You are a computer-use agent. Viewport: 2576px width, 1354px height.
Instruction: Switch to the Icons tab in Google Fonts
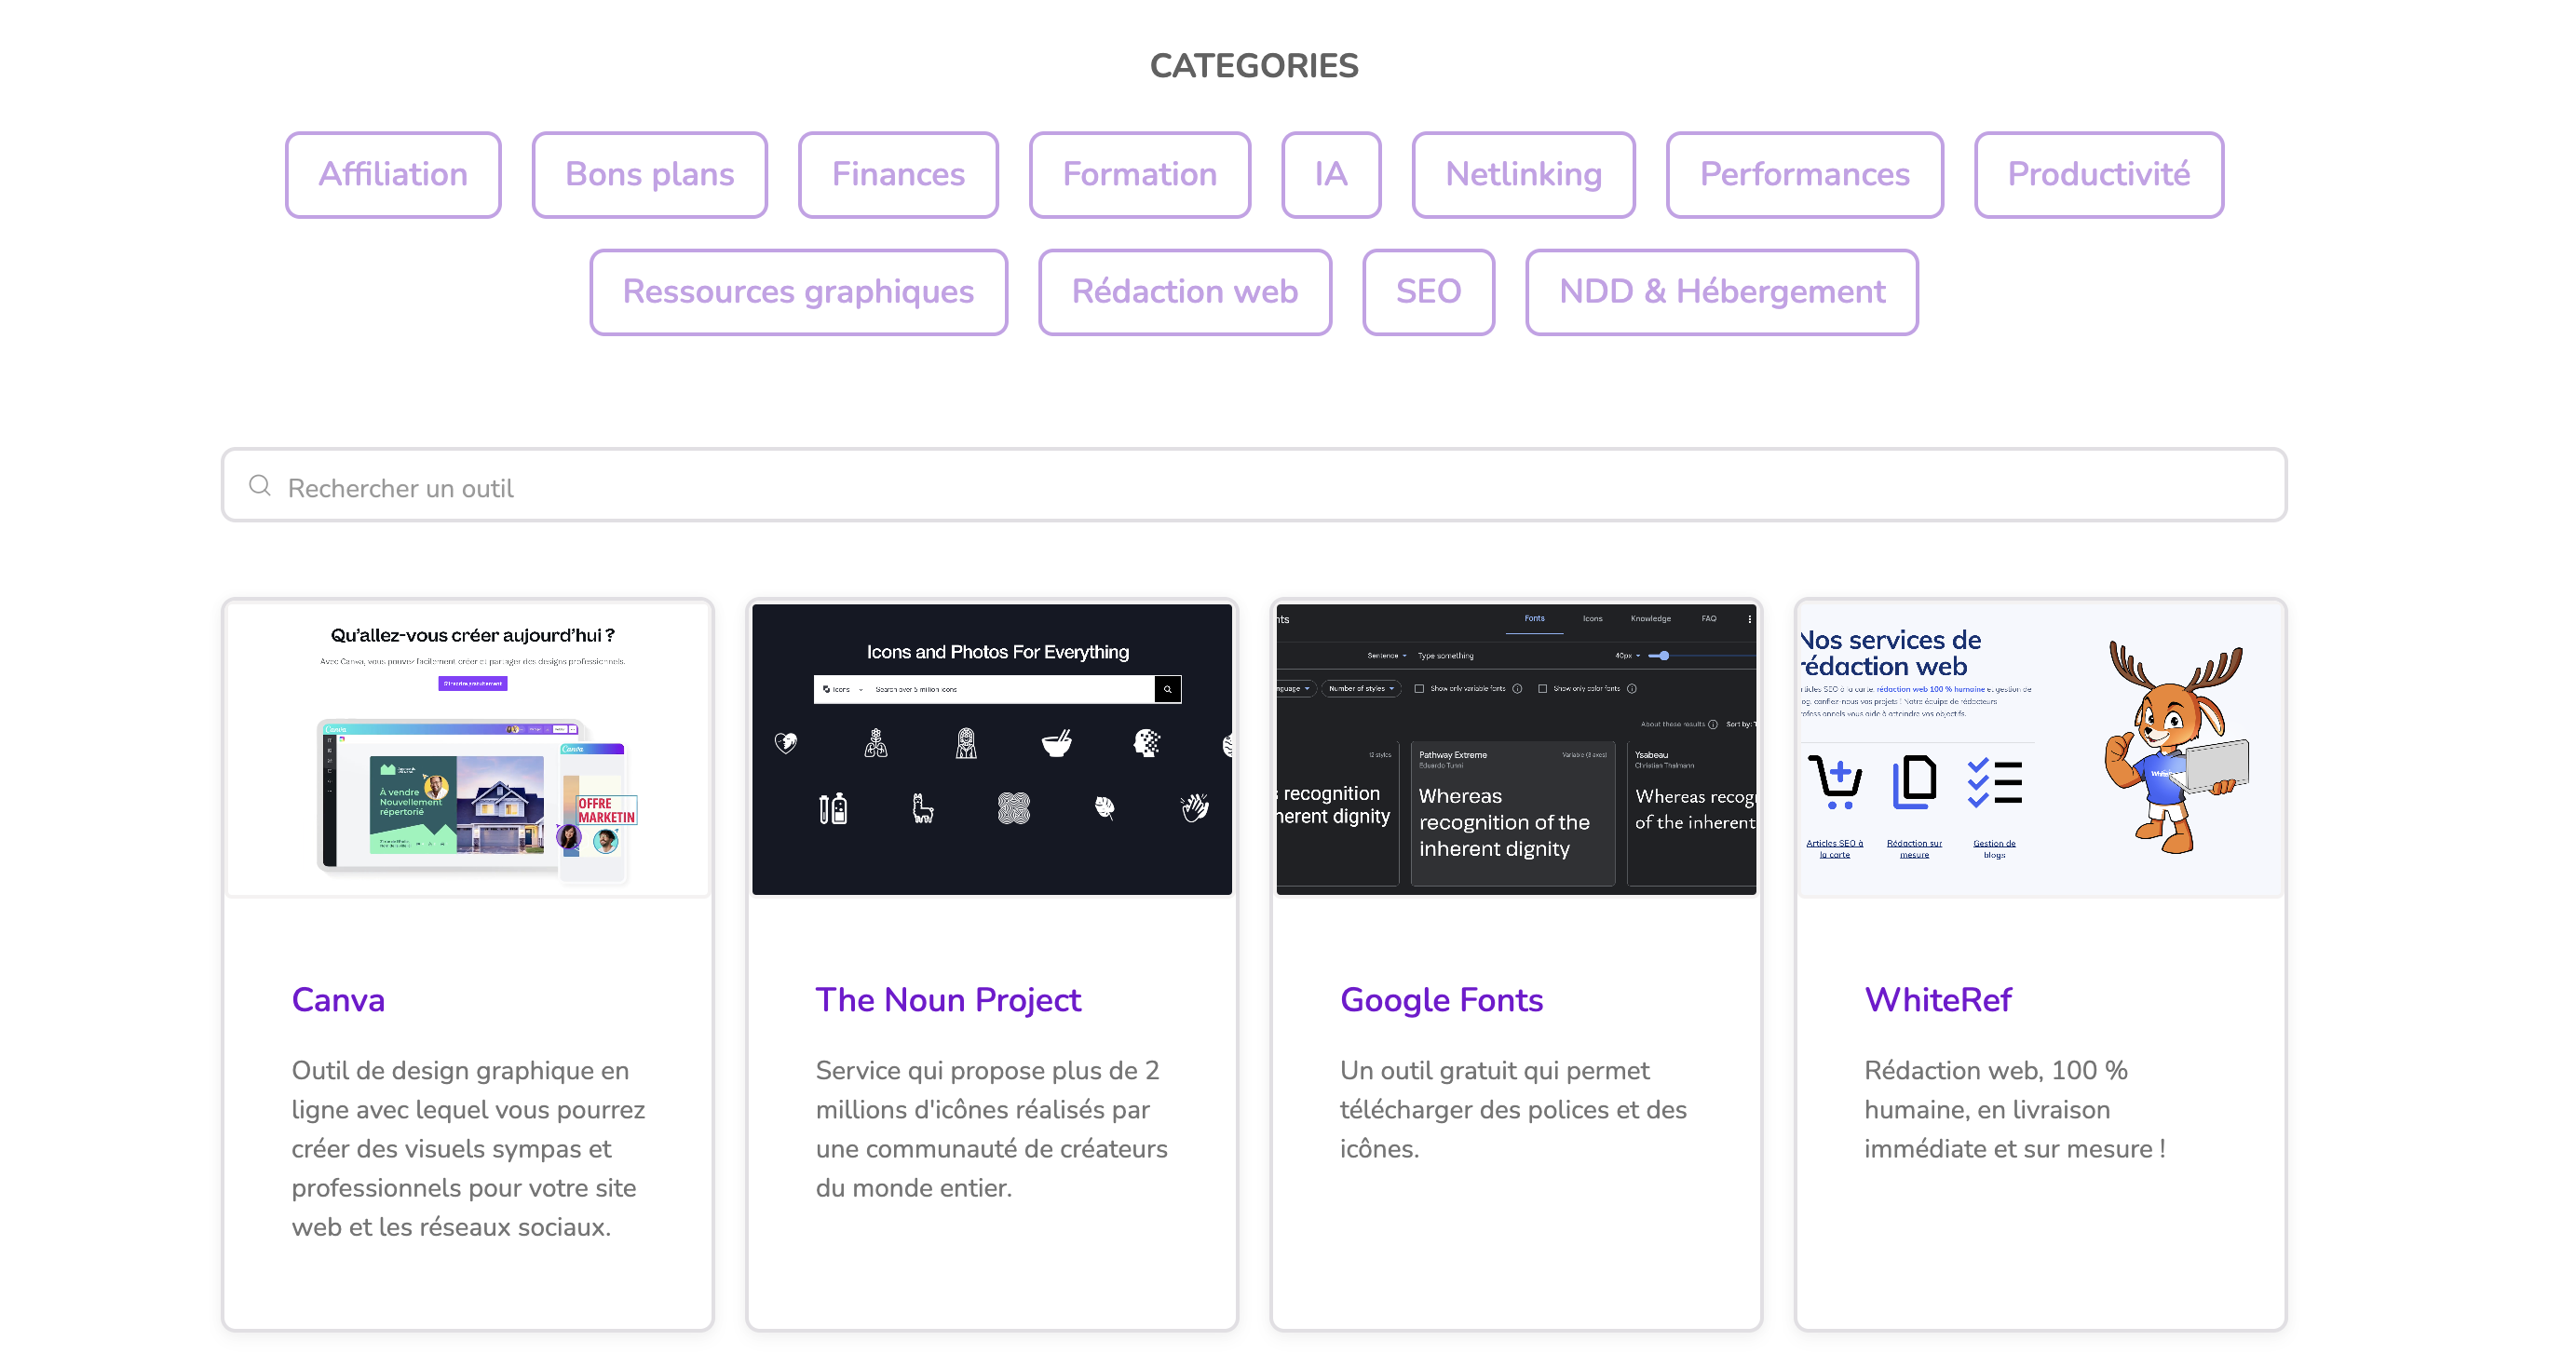[x=1593, y=619]
